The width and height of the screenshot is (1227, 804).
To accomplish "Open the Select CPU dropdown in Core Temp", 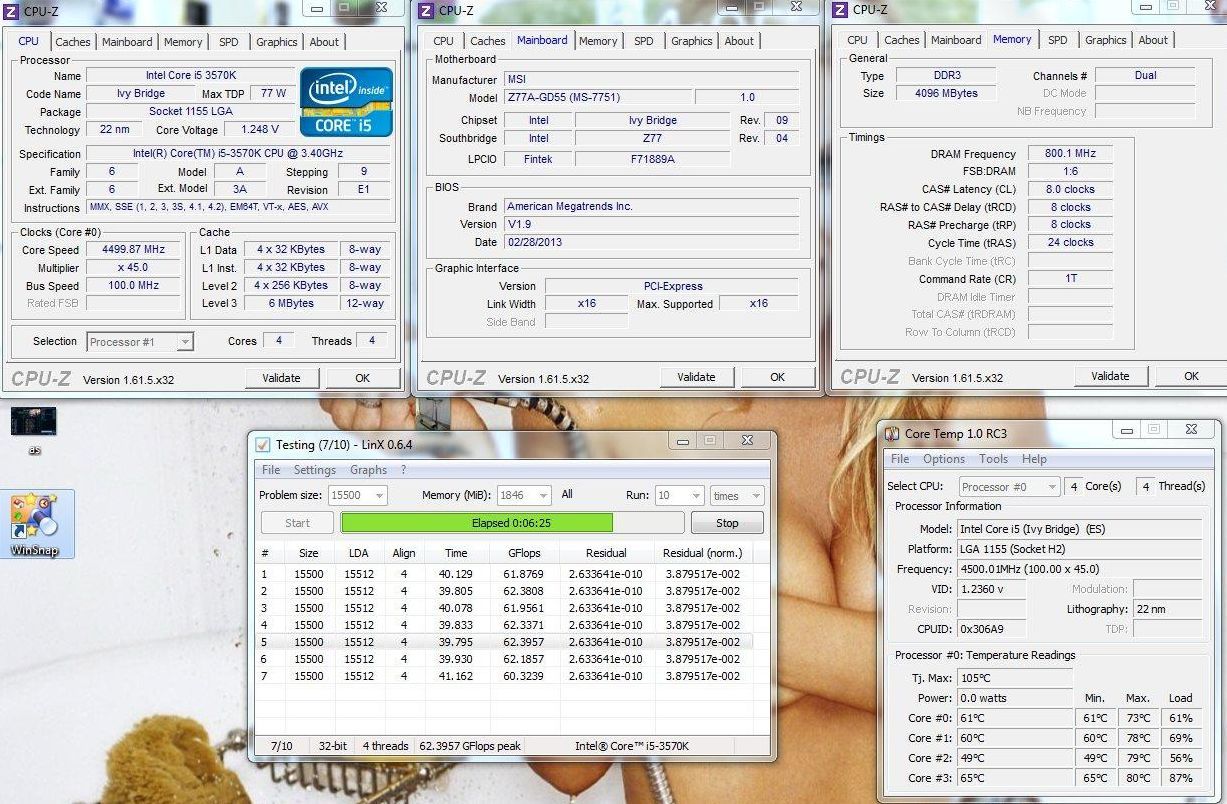I will [x=1009, y=487].
